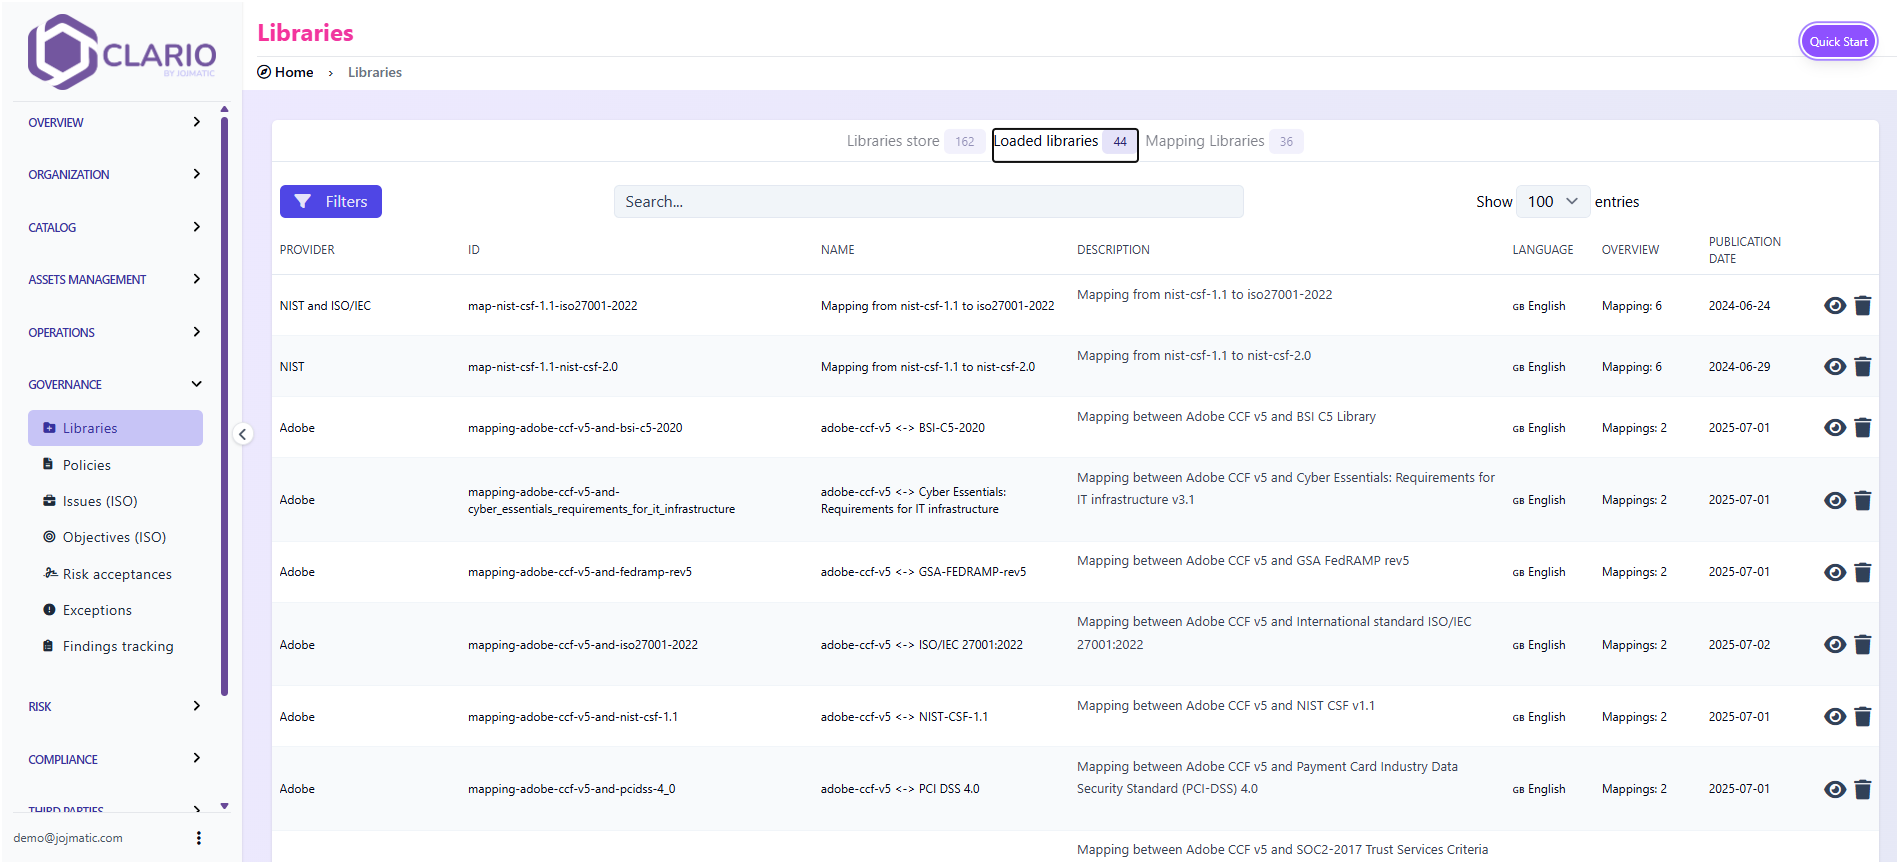1899x864 pixels.
Task: Delete the mapping-adobe-ccf-v5-and-fedramp-rev5 library
Action: click(1862, 572)
